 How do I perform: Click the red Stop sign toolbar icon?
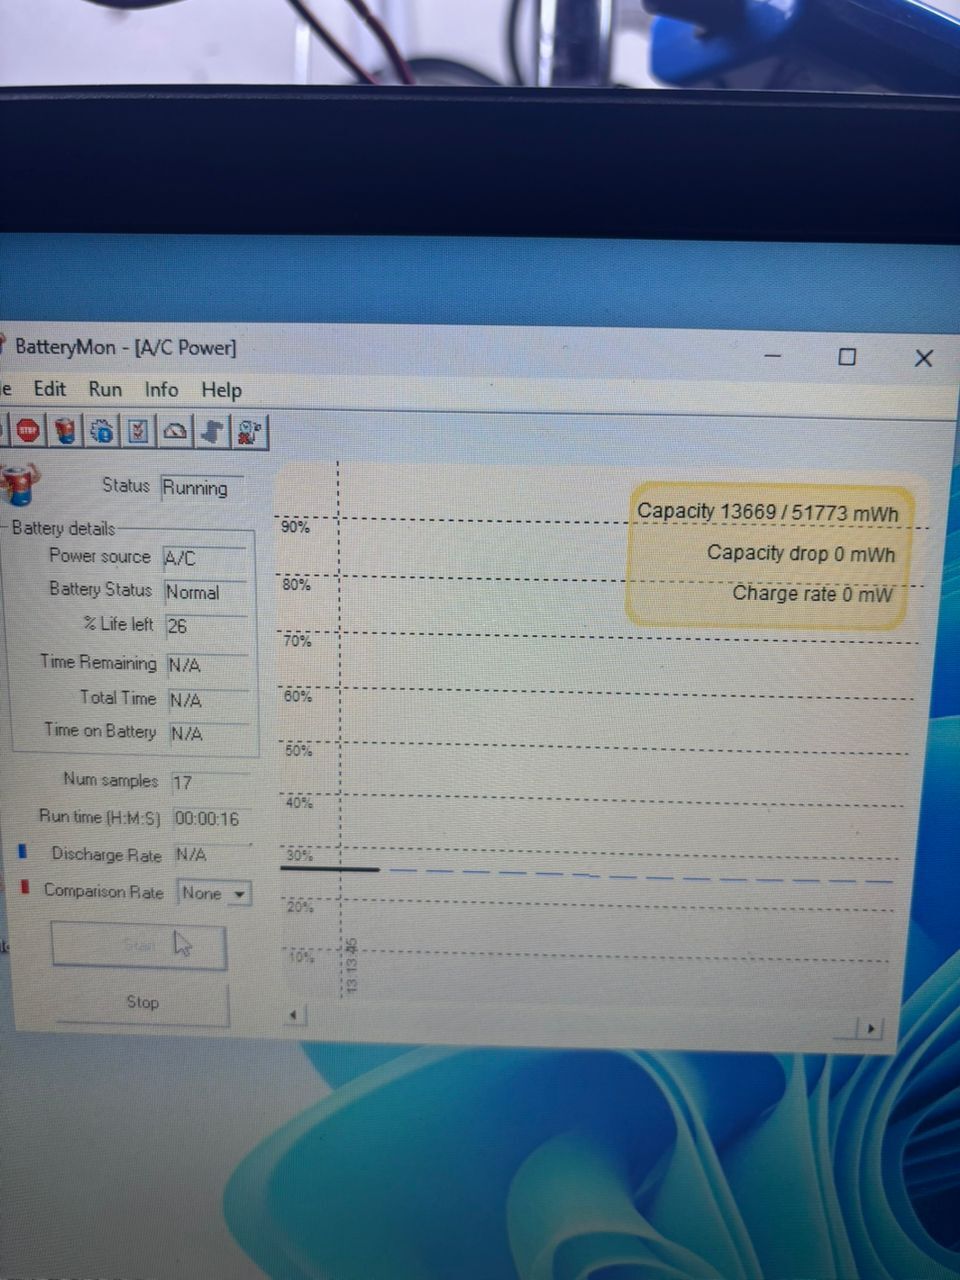[28, 431]
